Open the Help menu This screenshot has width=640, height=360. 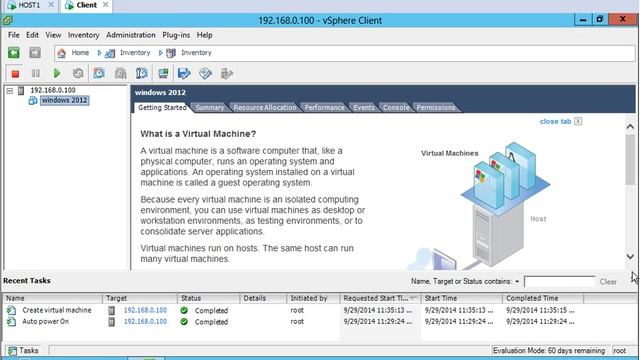(204, 35)
